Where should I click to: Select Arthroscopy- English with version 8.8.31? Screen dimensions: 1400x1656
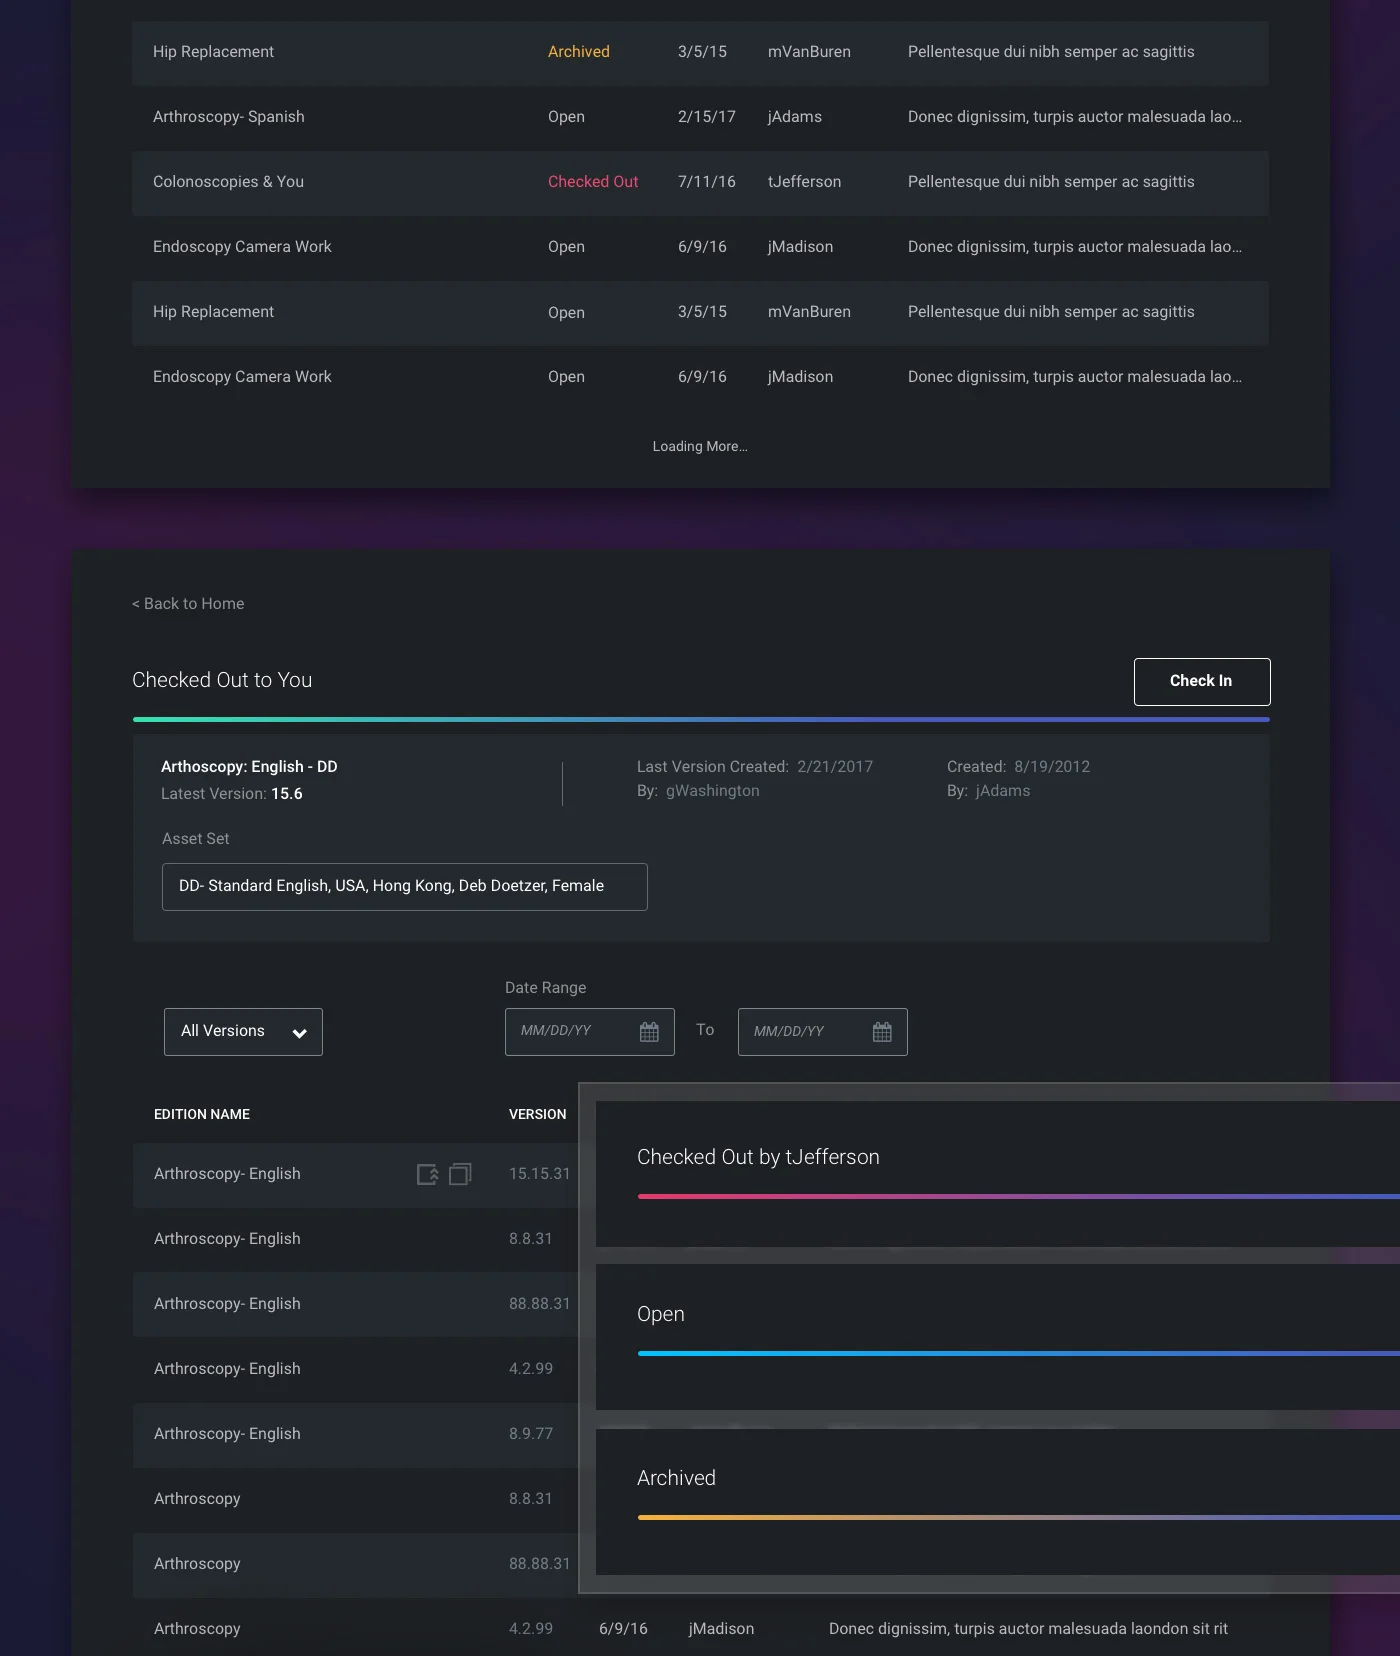pos(355,1239)
